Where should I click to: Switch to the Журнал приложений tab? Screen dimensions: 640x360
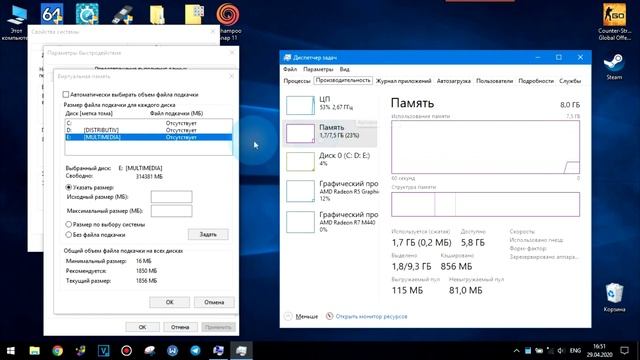403,81
